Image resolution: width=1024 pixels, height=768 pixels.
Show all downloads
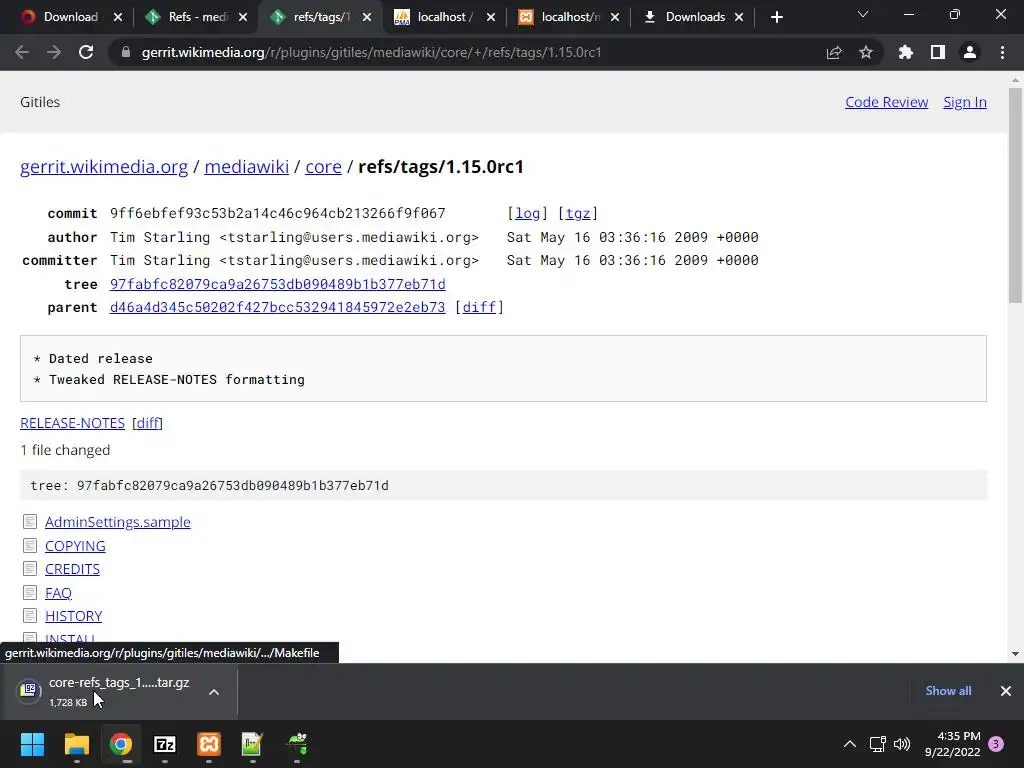point(948,691)
